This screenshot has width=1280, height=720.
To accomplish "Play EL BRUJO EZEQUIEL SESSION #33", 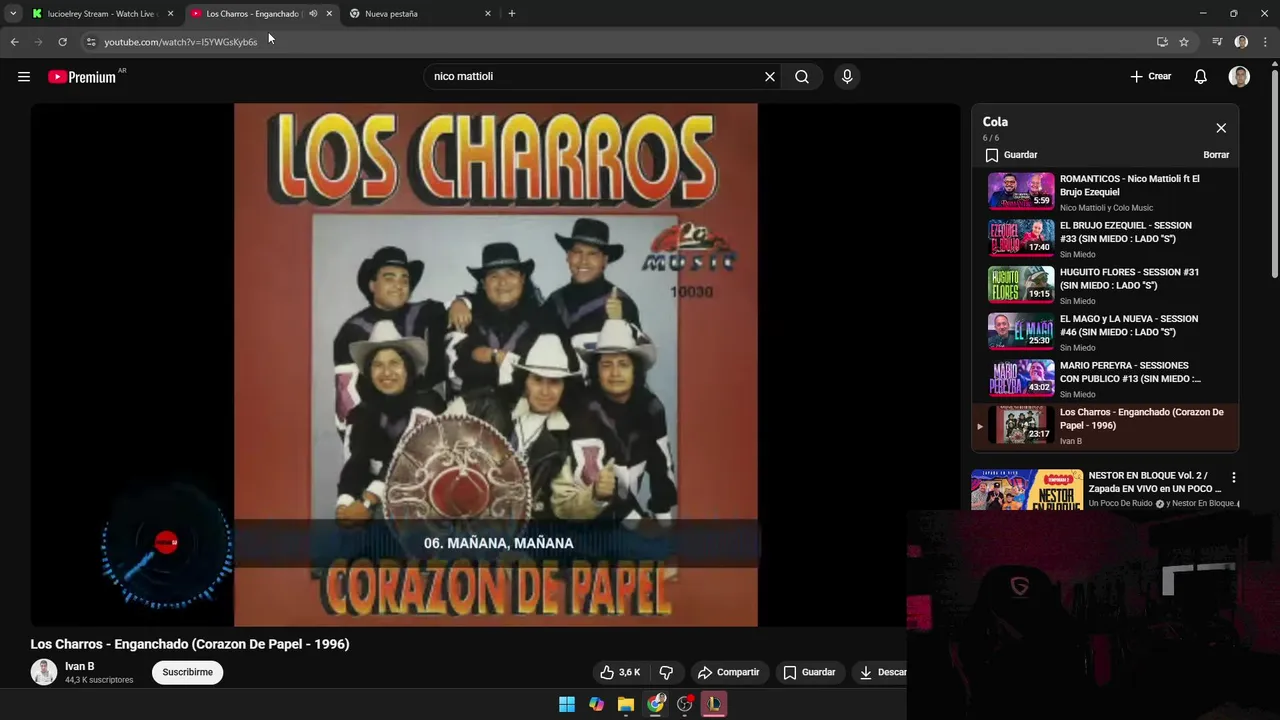I will tap(1105, 239).
